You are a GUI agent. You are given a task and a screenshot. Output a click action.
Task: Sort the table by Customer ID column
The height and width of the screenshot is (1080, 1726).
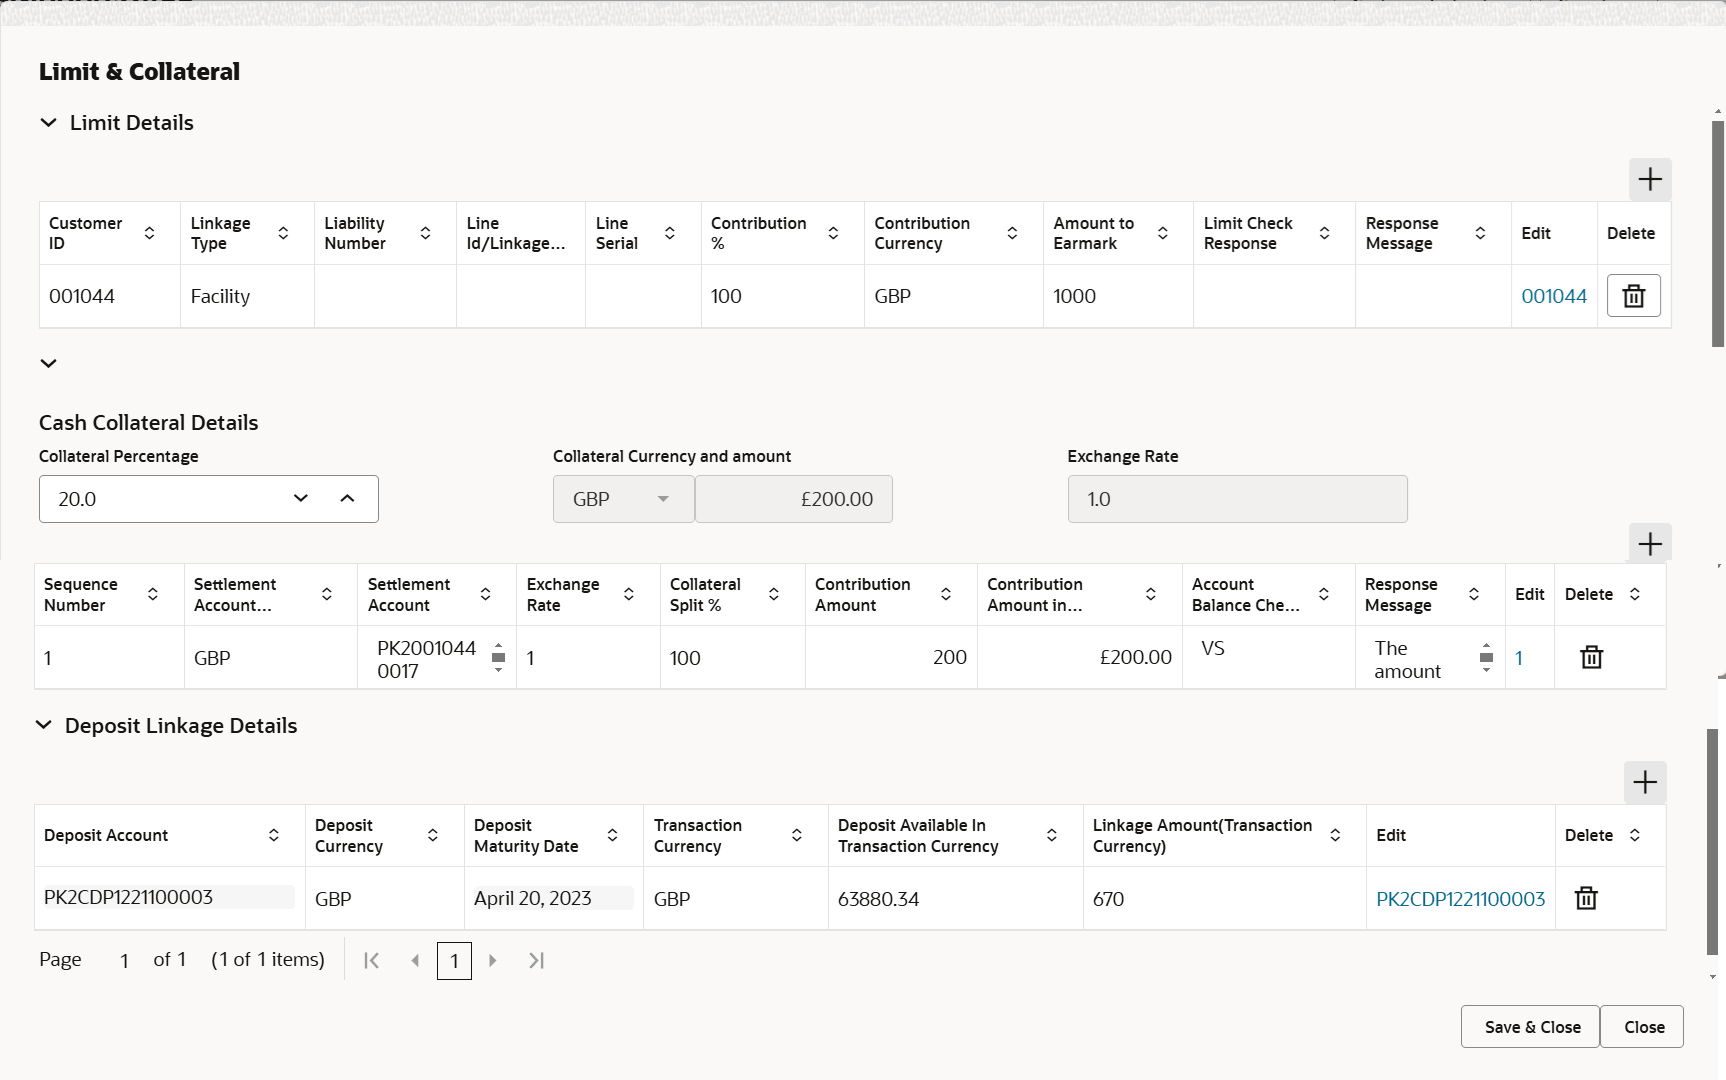click(149, 233)
